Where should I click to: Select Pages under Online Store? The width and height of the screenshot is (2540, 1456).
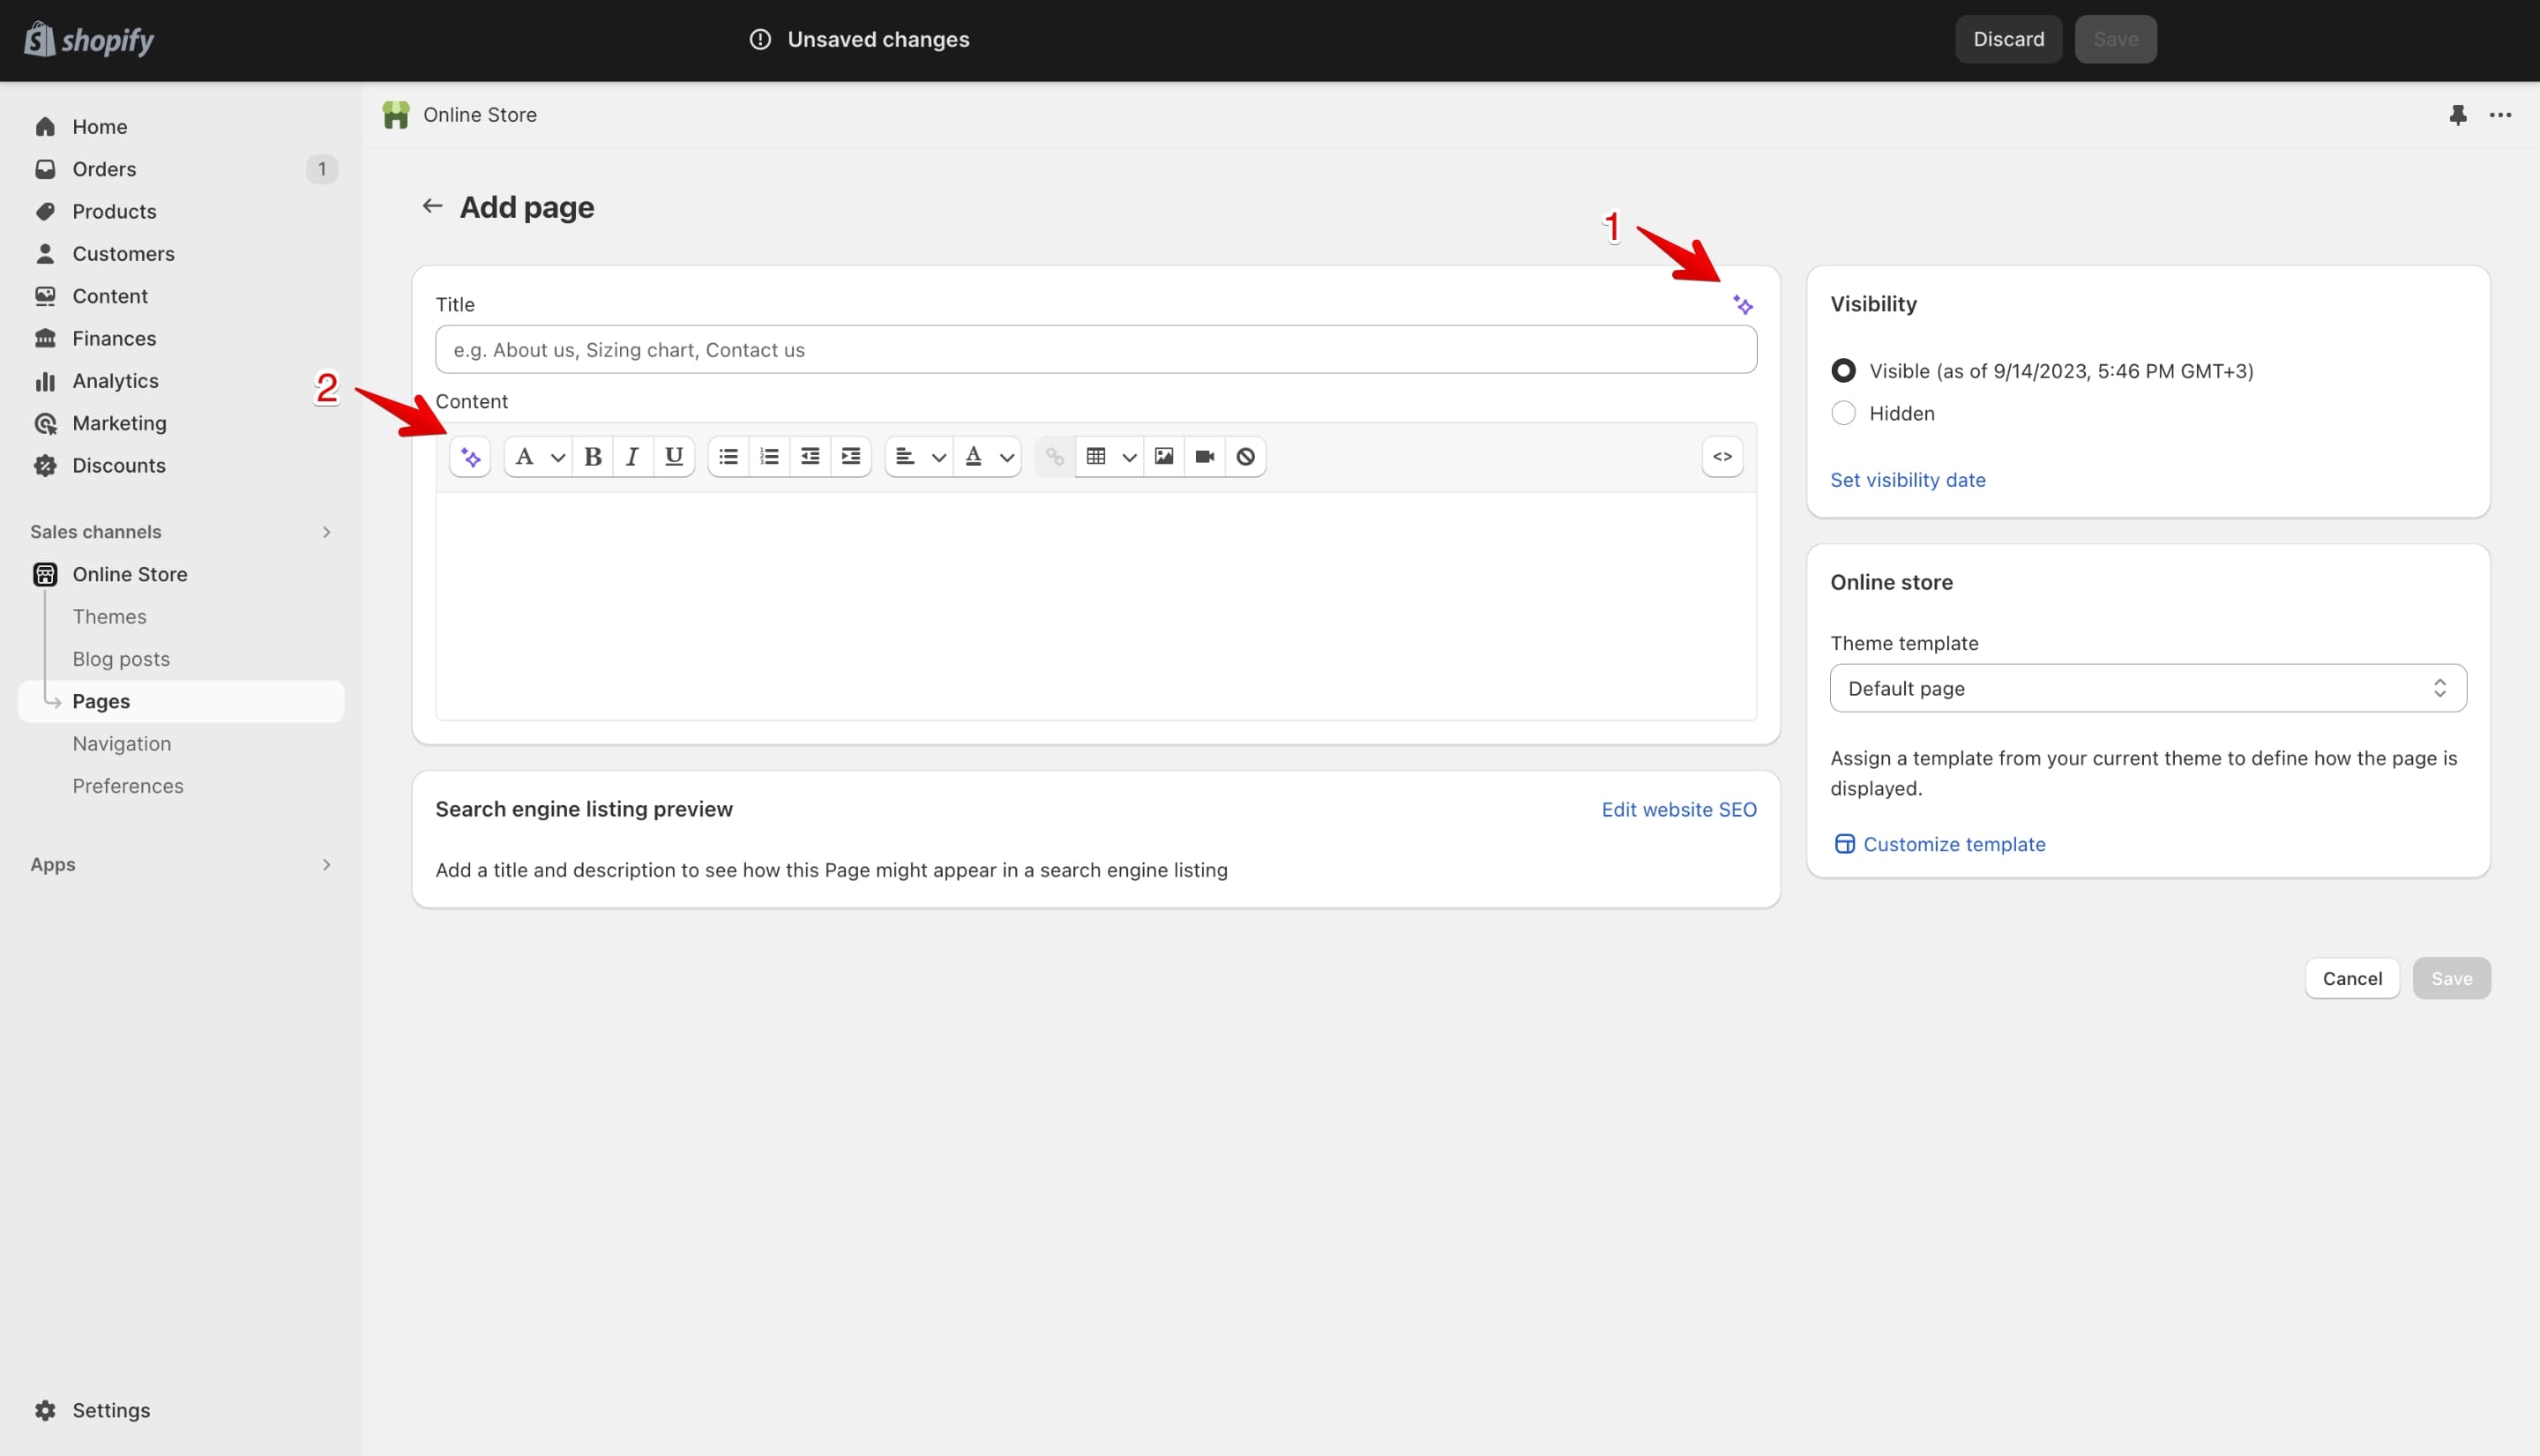(x=182, y=701)
